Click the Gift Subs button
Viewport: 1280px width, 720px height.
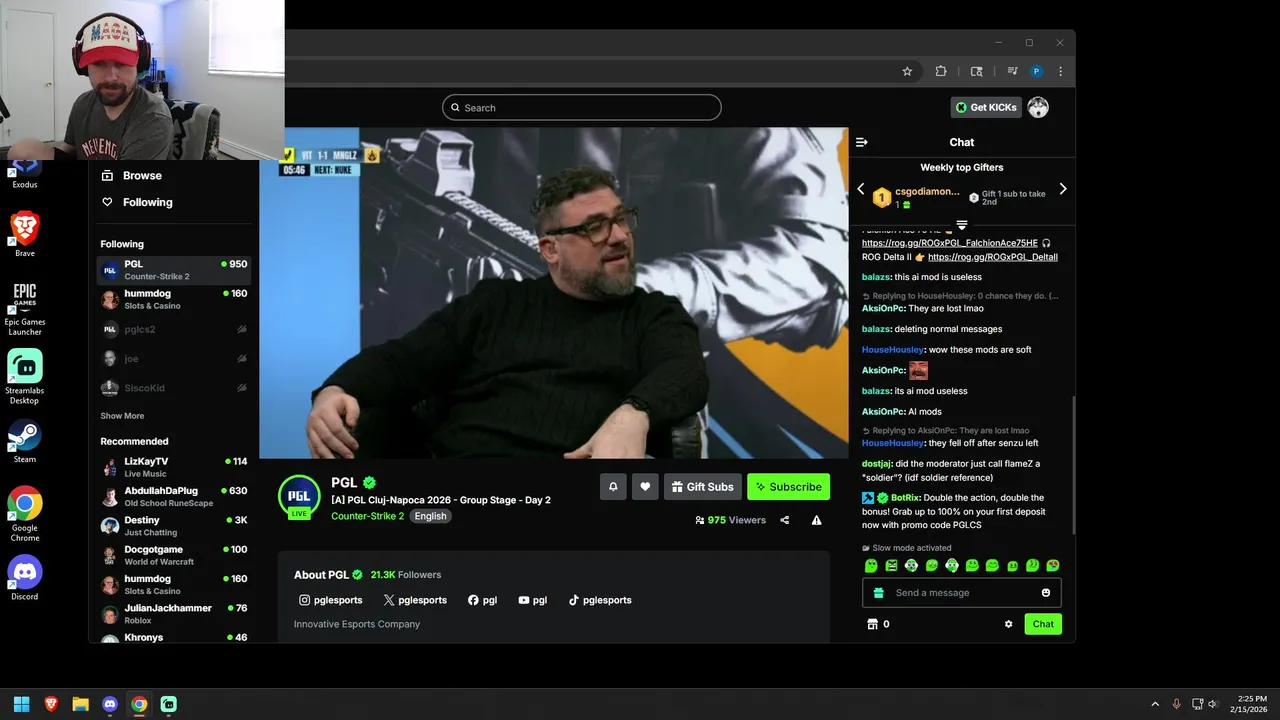703,487
